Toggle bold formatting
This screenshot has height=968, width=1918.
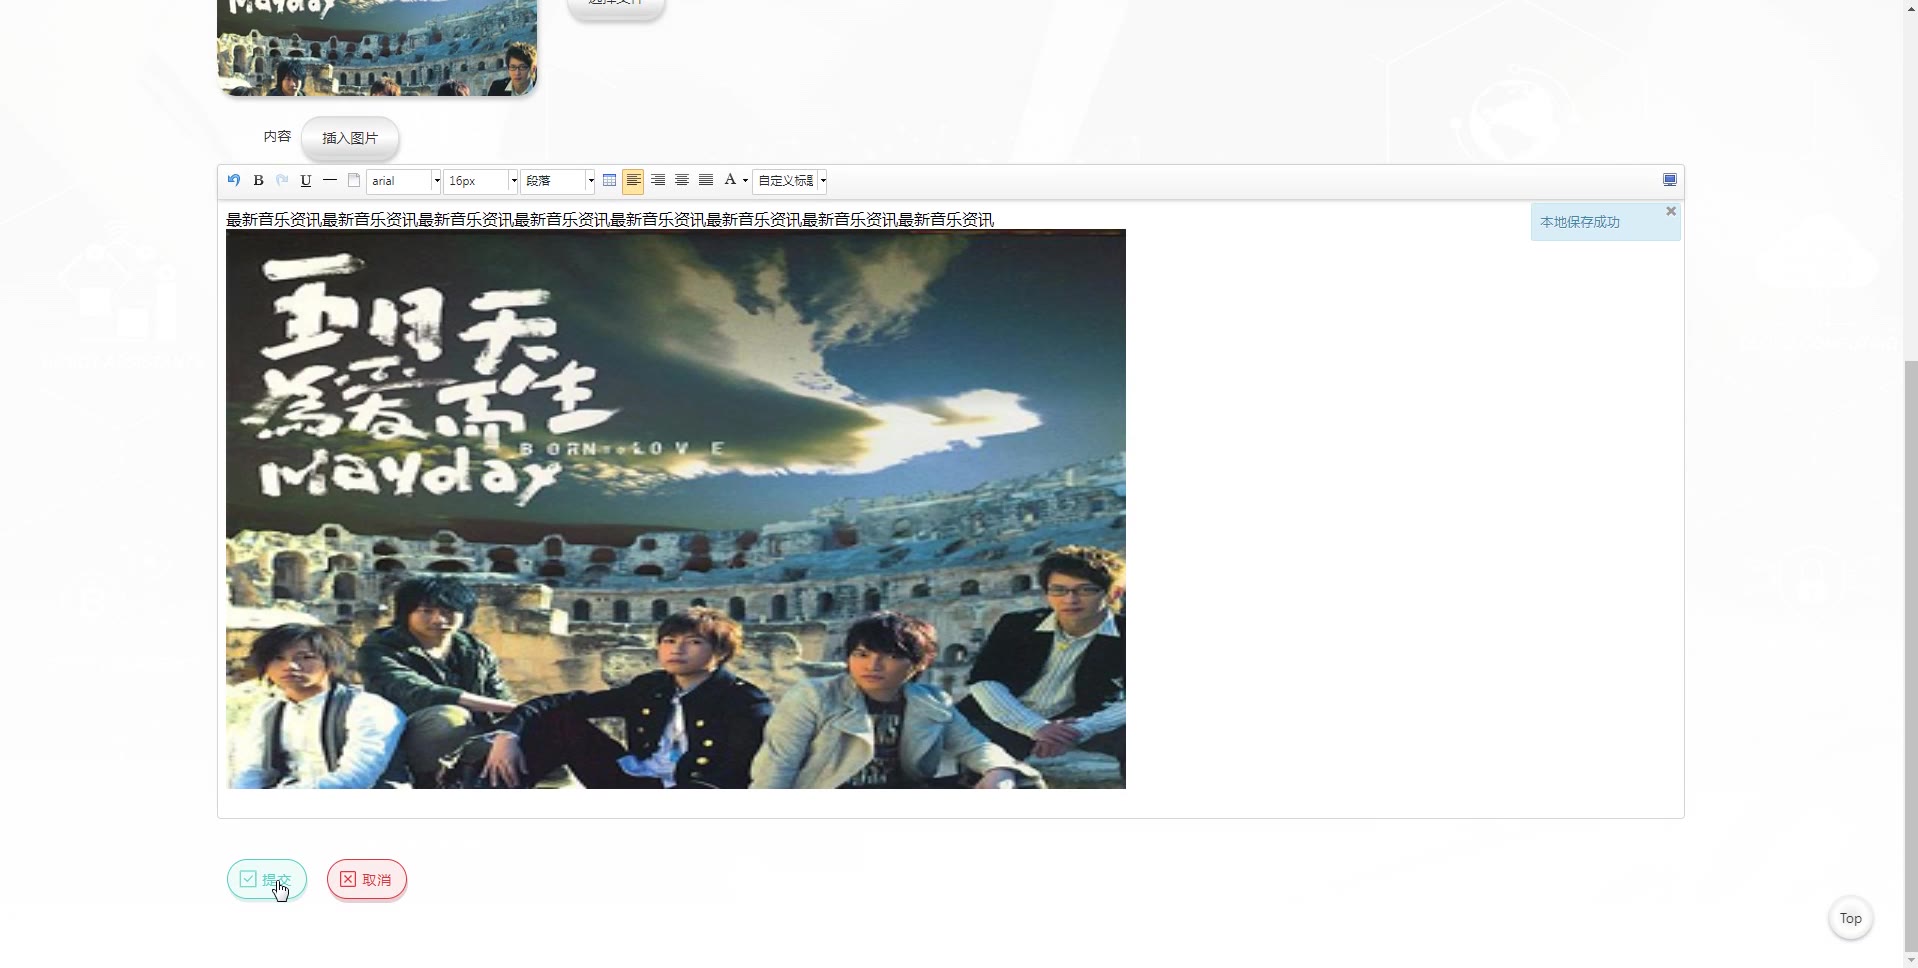tap(258, 181)
